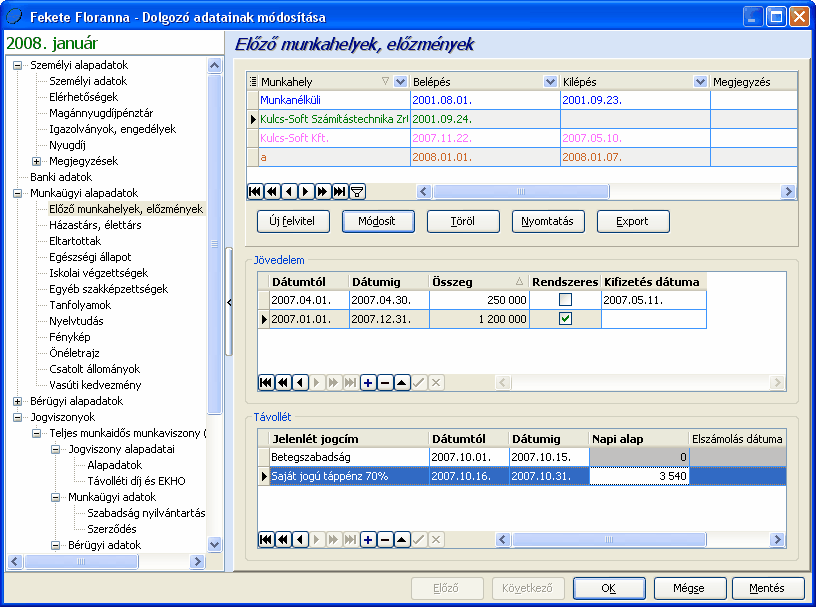Screen dimensions: 816x607
Task: Click tree horizontal scrollbar right arrow
Action: coord(197,561)
